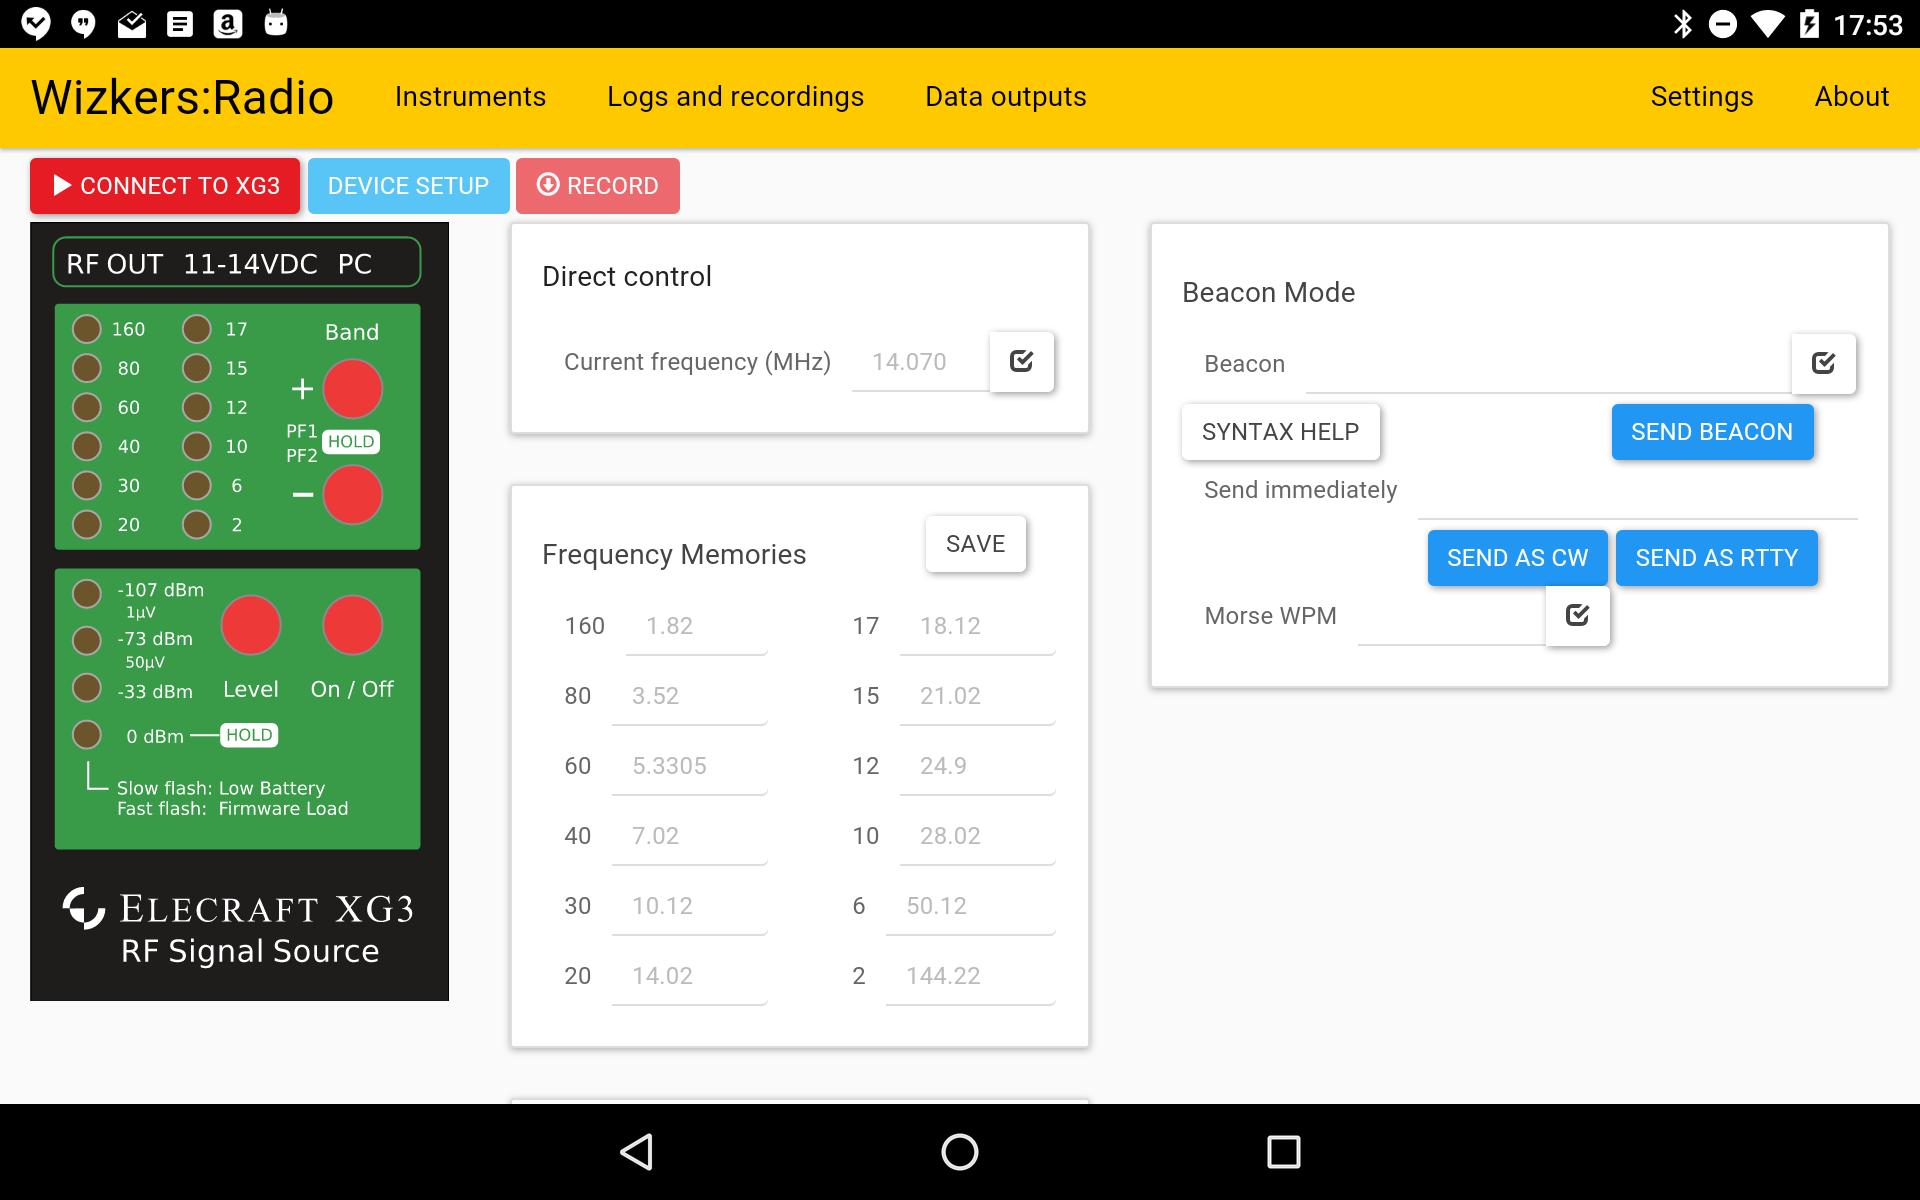Edit the 30 band memory field

689,906
